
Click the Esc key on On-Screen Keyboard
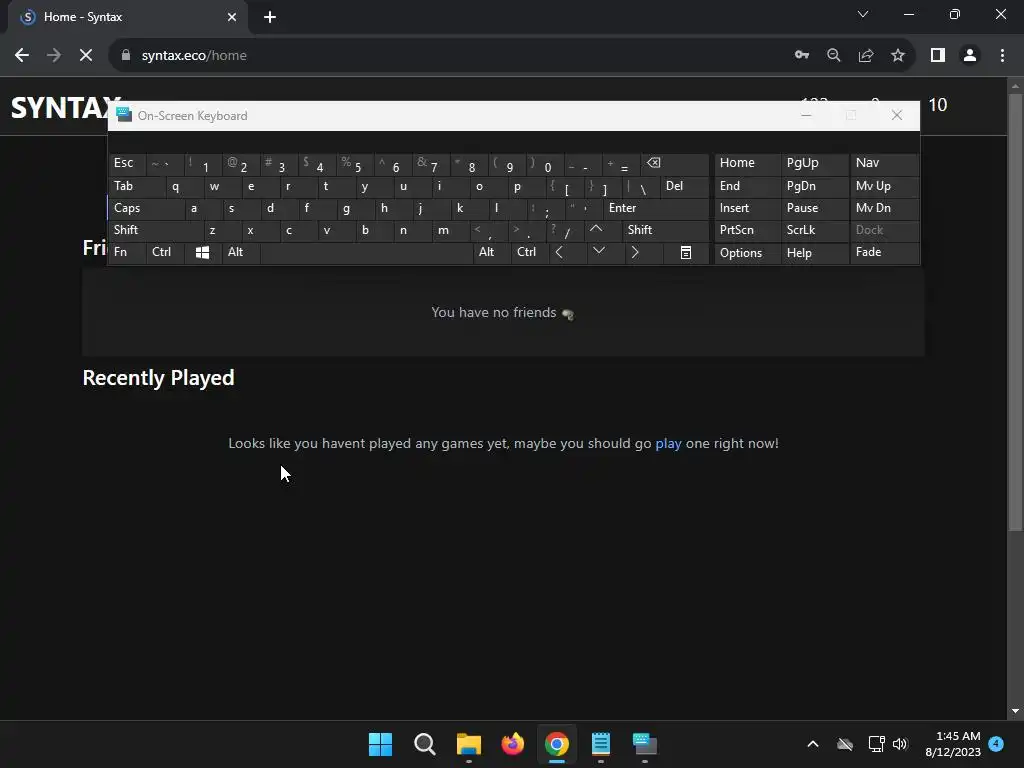click(x=127, y=163)
